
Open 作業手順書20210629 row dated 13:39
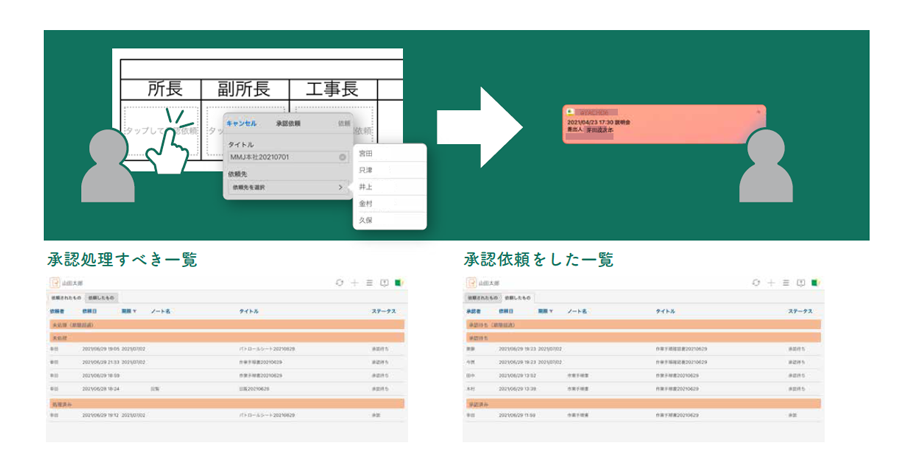[x=644, y=389]
